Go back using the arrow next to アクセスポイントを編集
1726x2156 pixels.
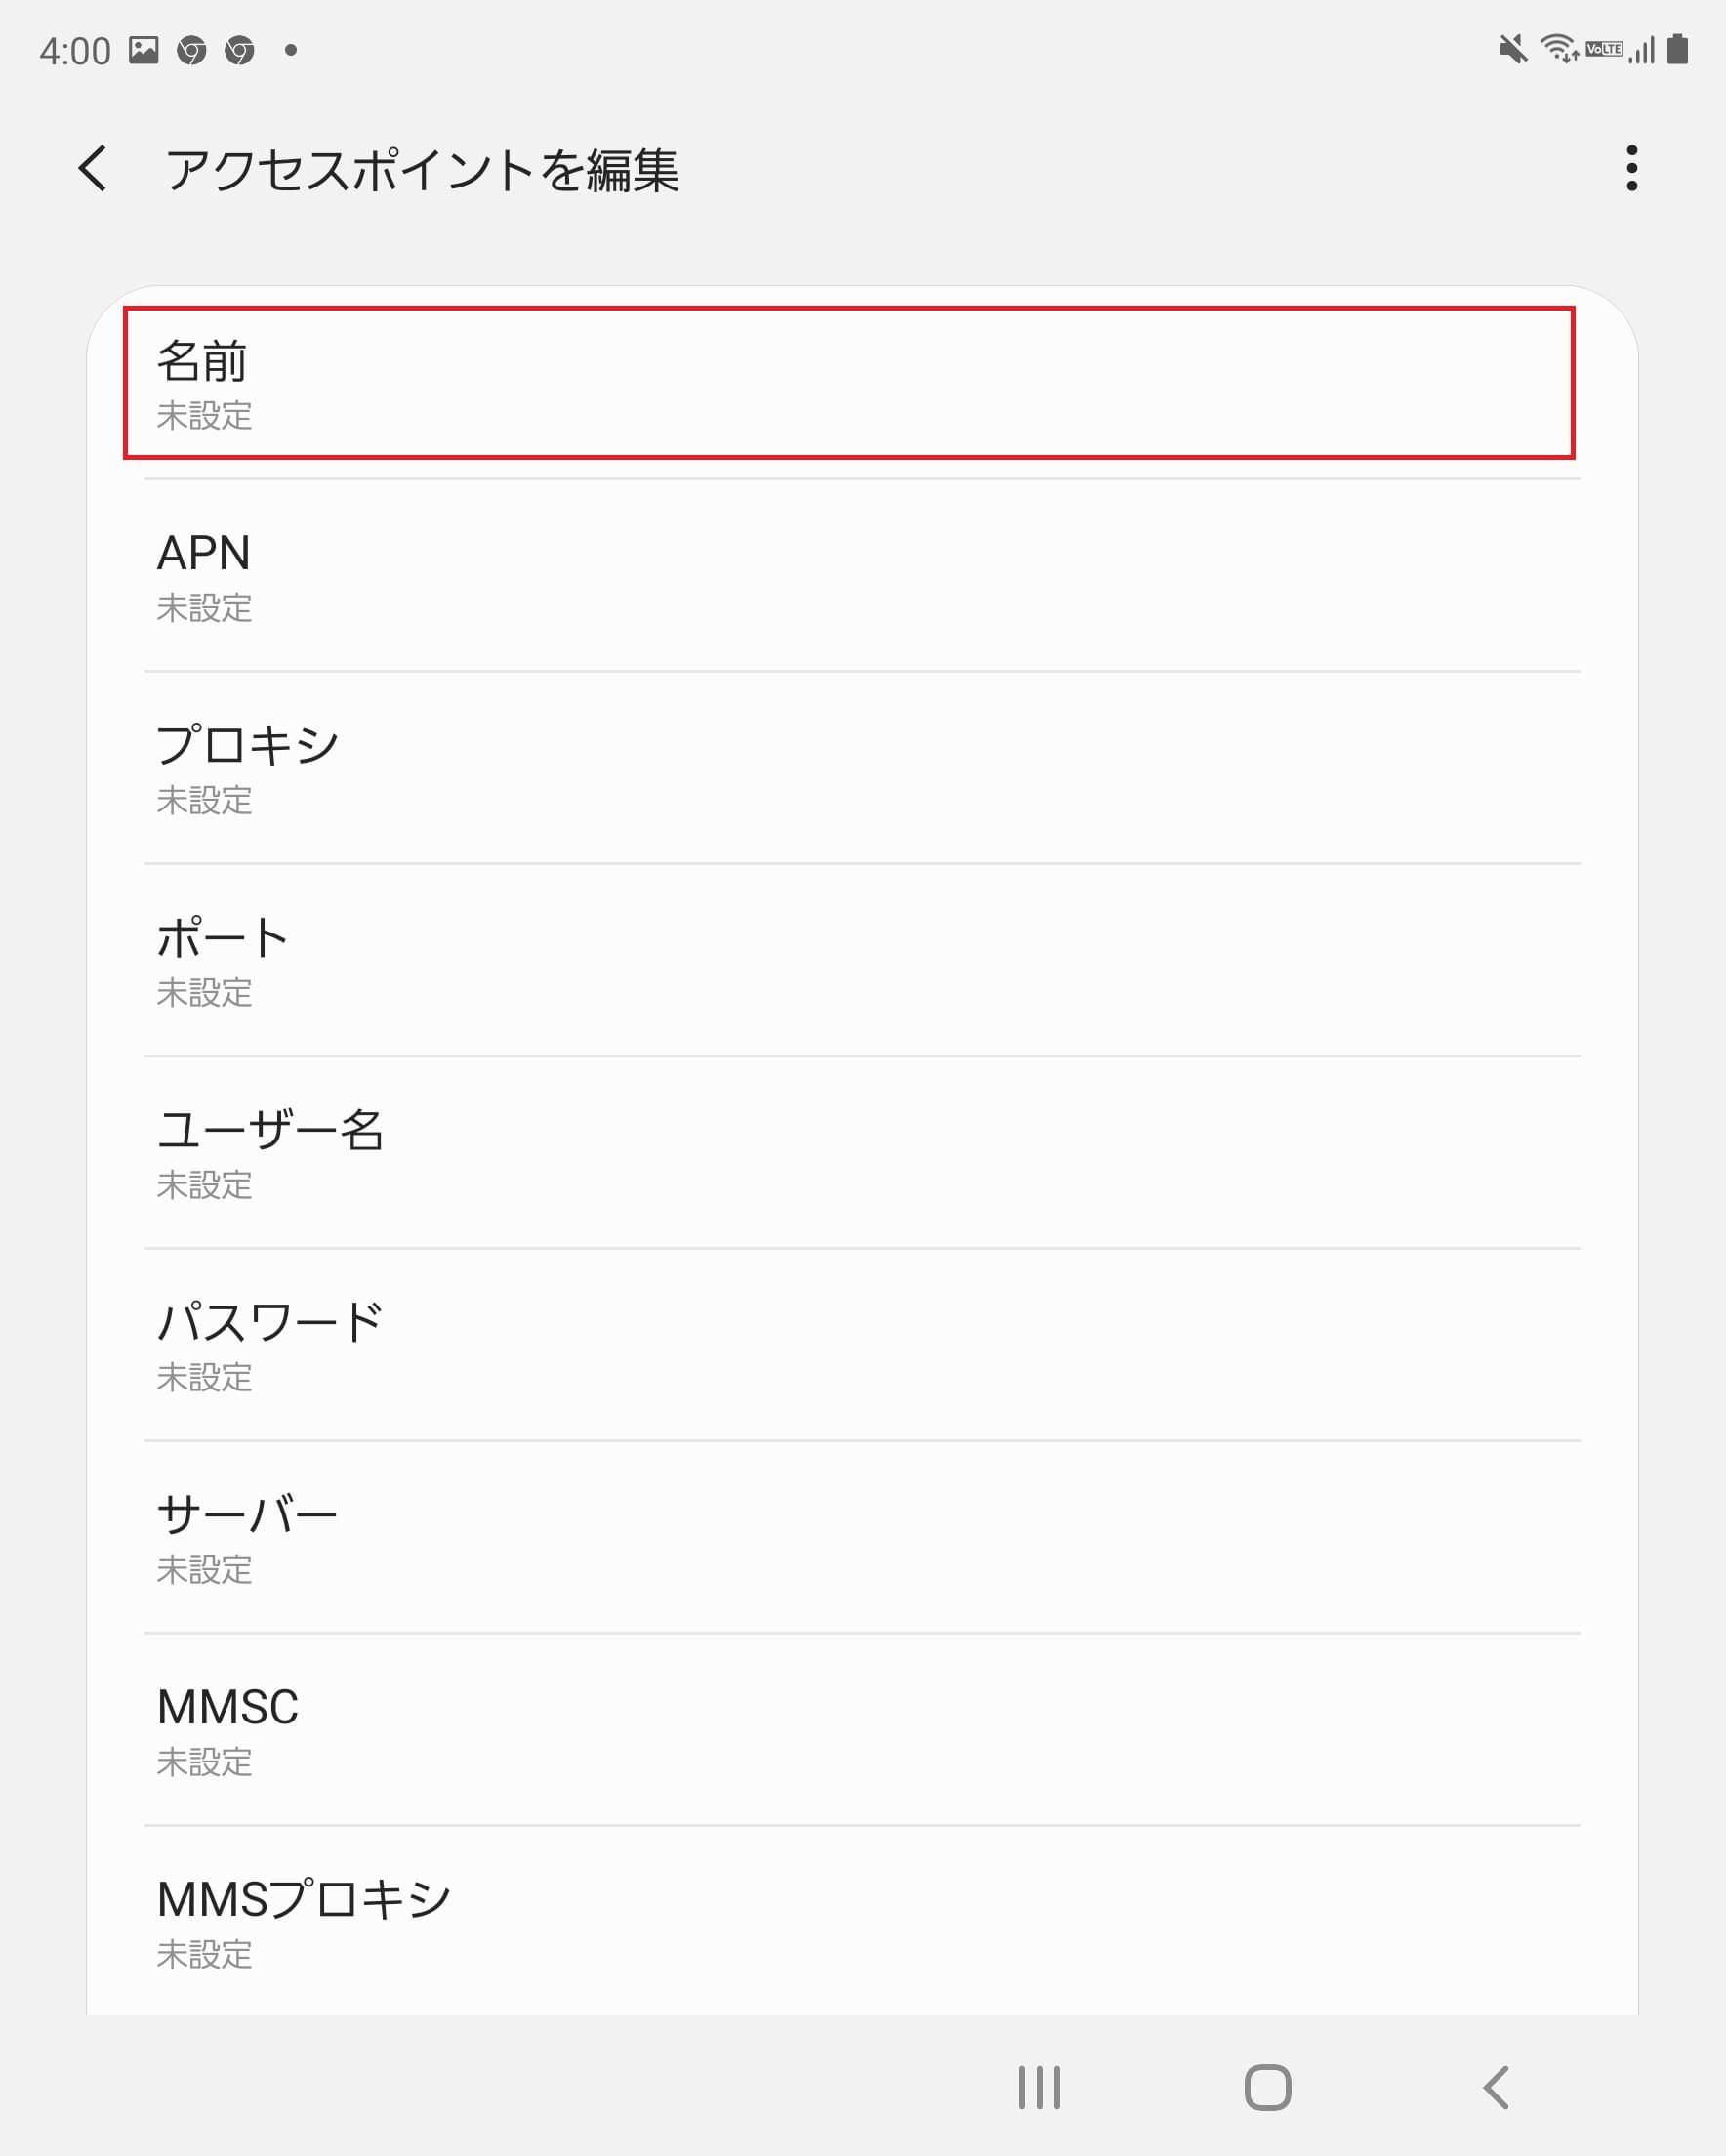[92, 172]
